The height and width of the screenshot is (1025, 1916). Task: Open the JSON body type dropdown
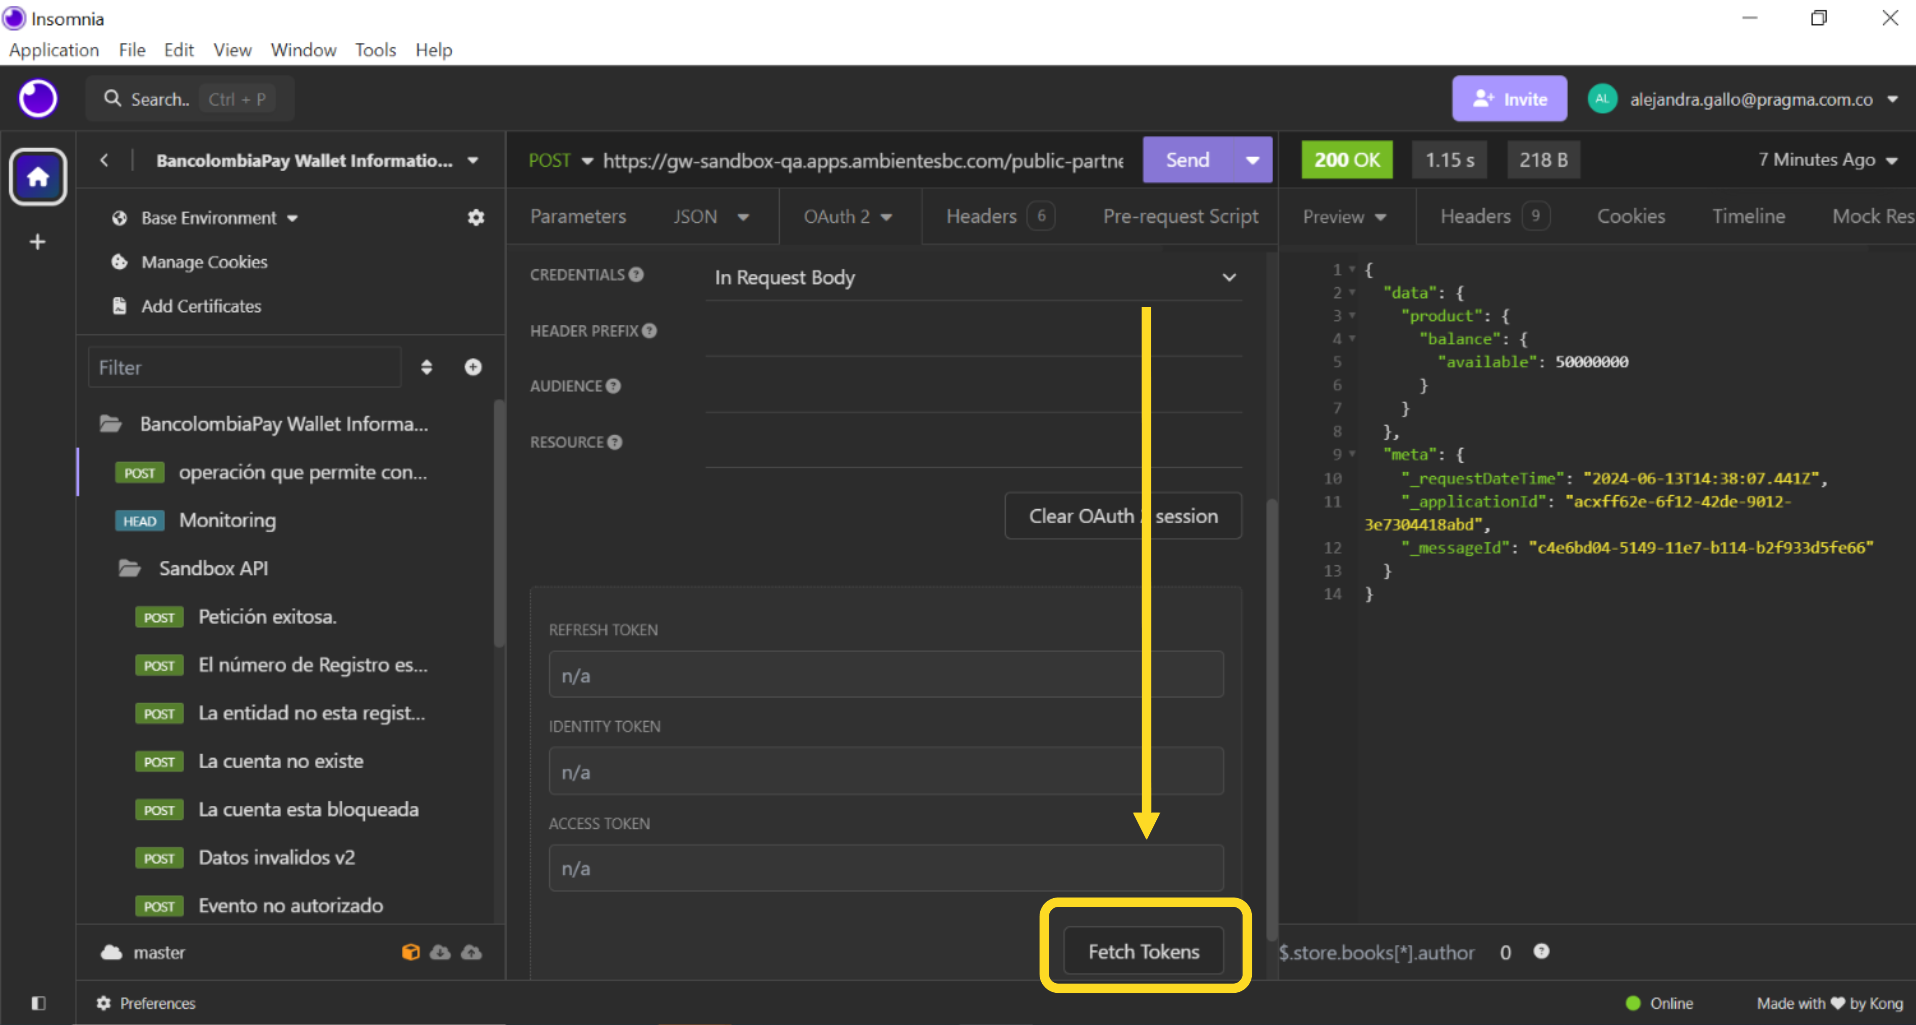tap(711, 216)
